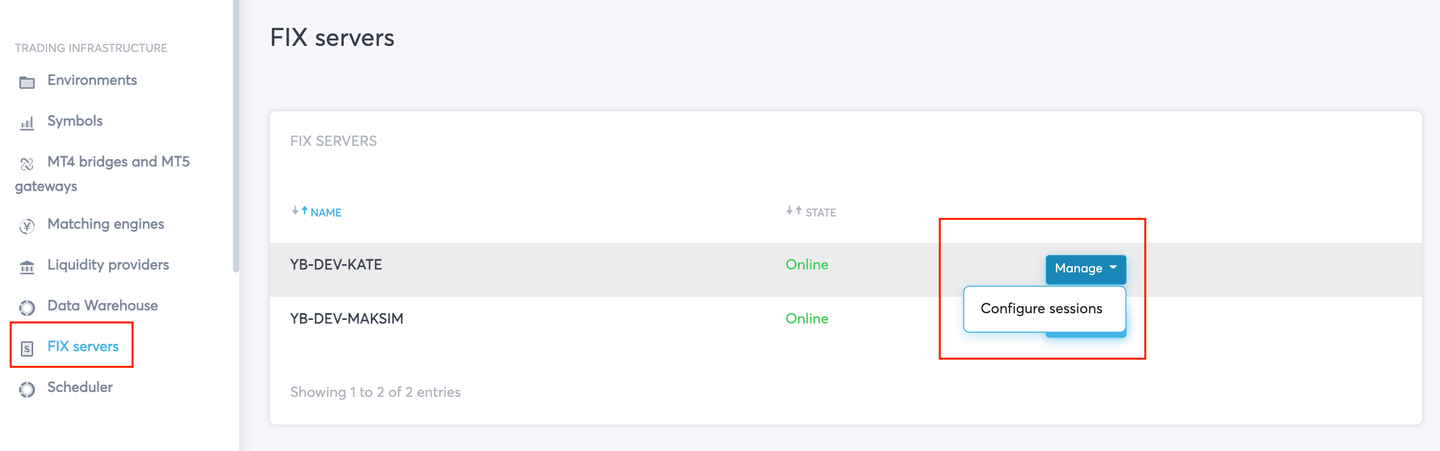Select the YB-DEV-KATE server name
Image resolution: width=1440 pixels, height=451 pixels.
[x=336, y=265]
